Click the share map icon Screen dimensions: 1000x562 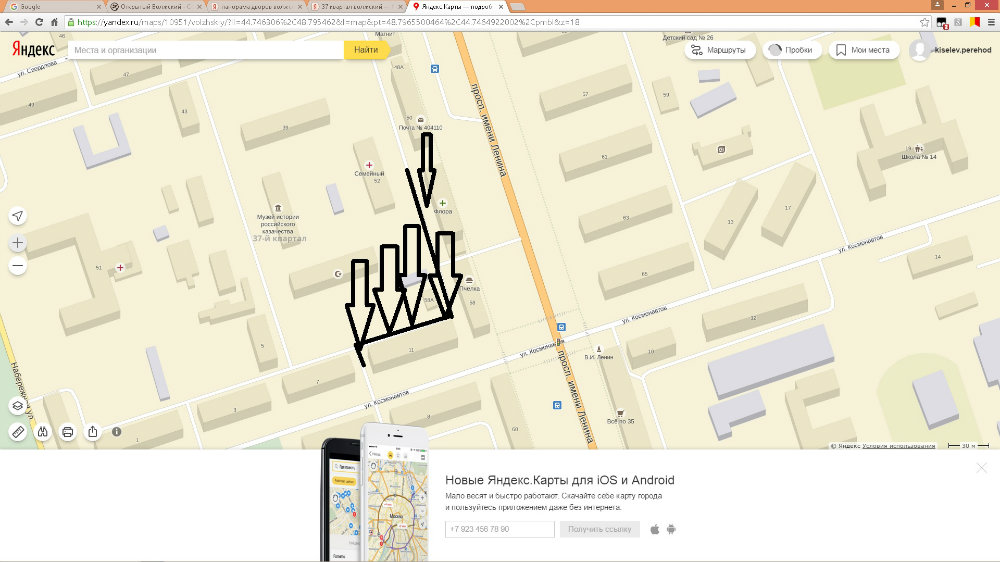coord(93,432)
